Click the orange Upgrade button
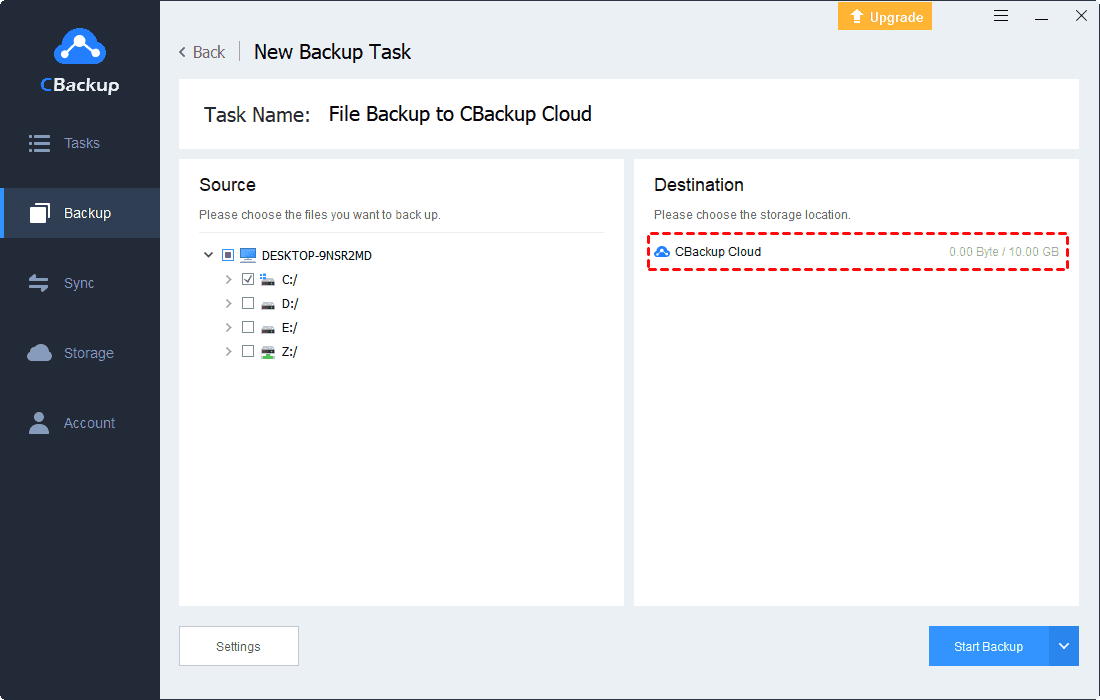The height and width of the screenshot is (700, 1100). [x=885, y=16]
